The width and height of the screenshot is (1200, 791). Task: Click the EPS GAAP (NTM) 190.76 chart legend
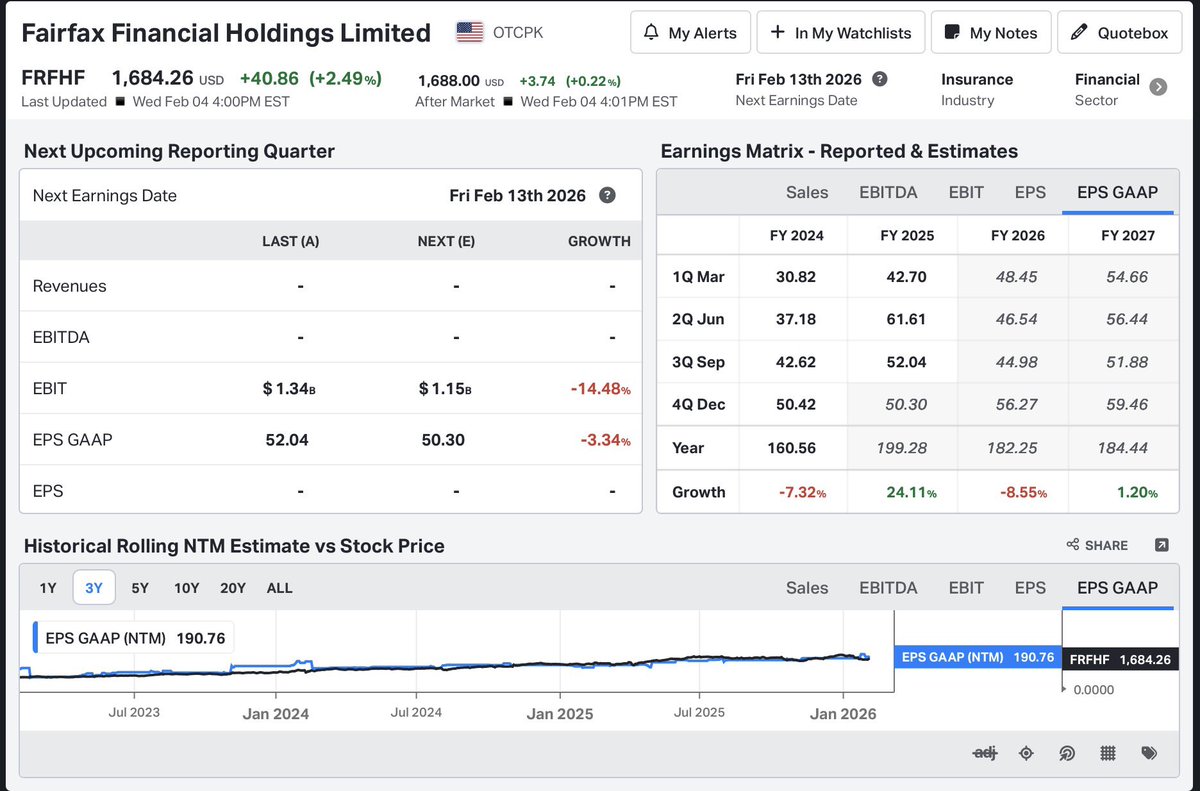click(134, 638)
